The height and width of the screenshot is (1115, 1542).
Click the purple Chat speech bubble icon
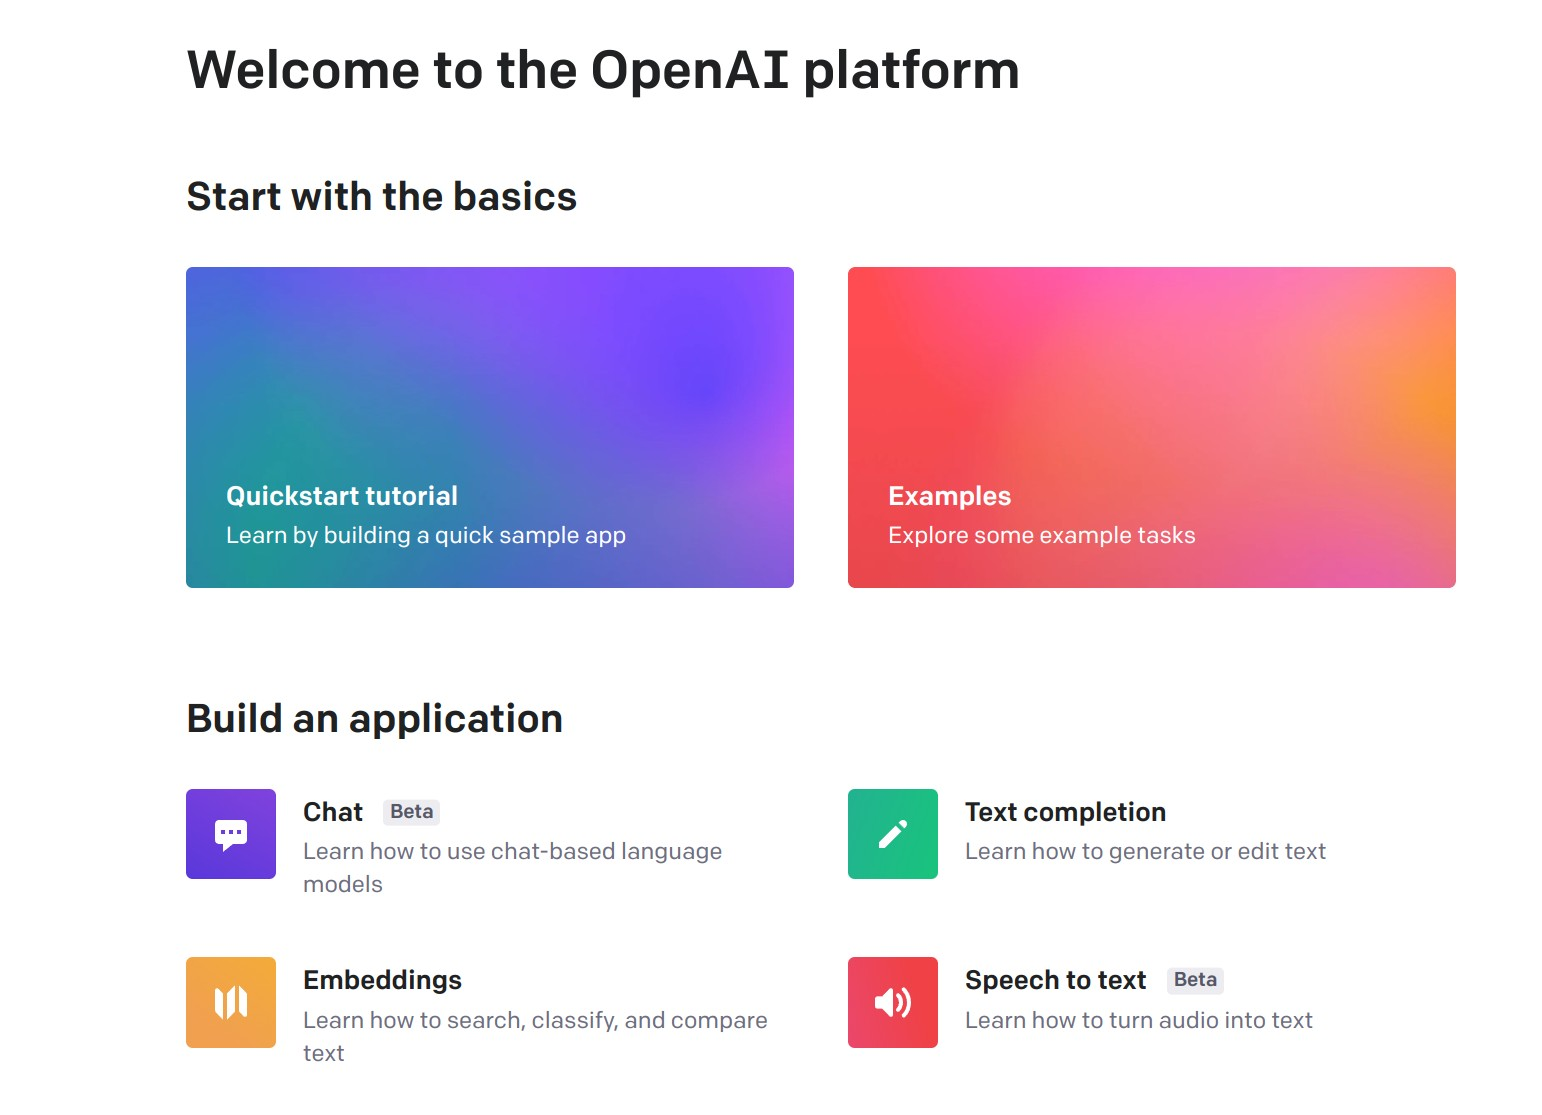point(231,834)
